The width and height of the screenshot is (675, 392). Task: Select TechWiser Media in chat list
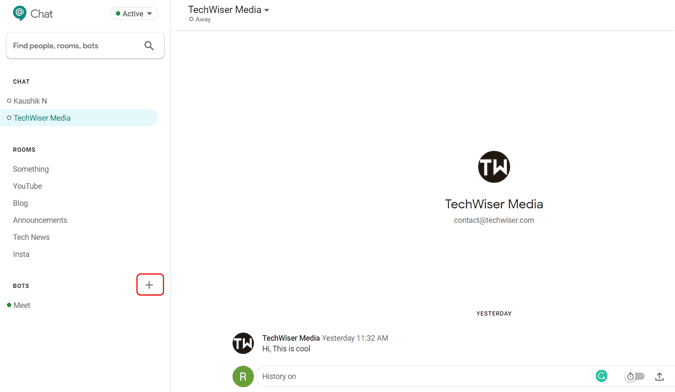click(x=79, y=118)
